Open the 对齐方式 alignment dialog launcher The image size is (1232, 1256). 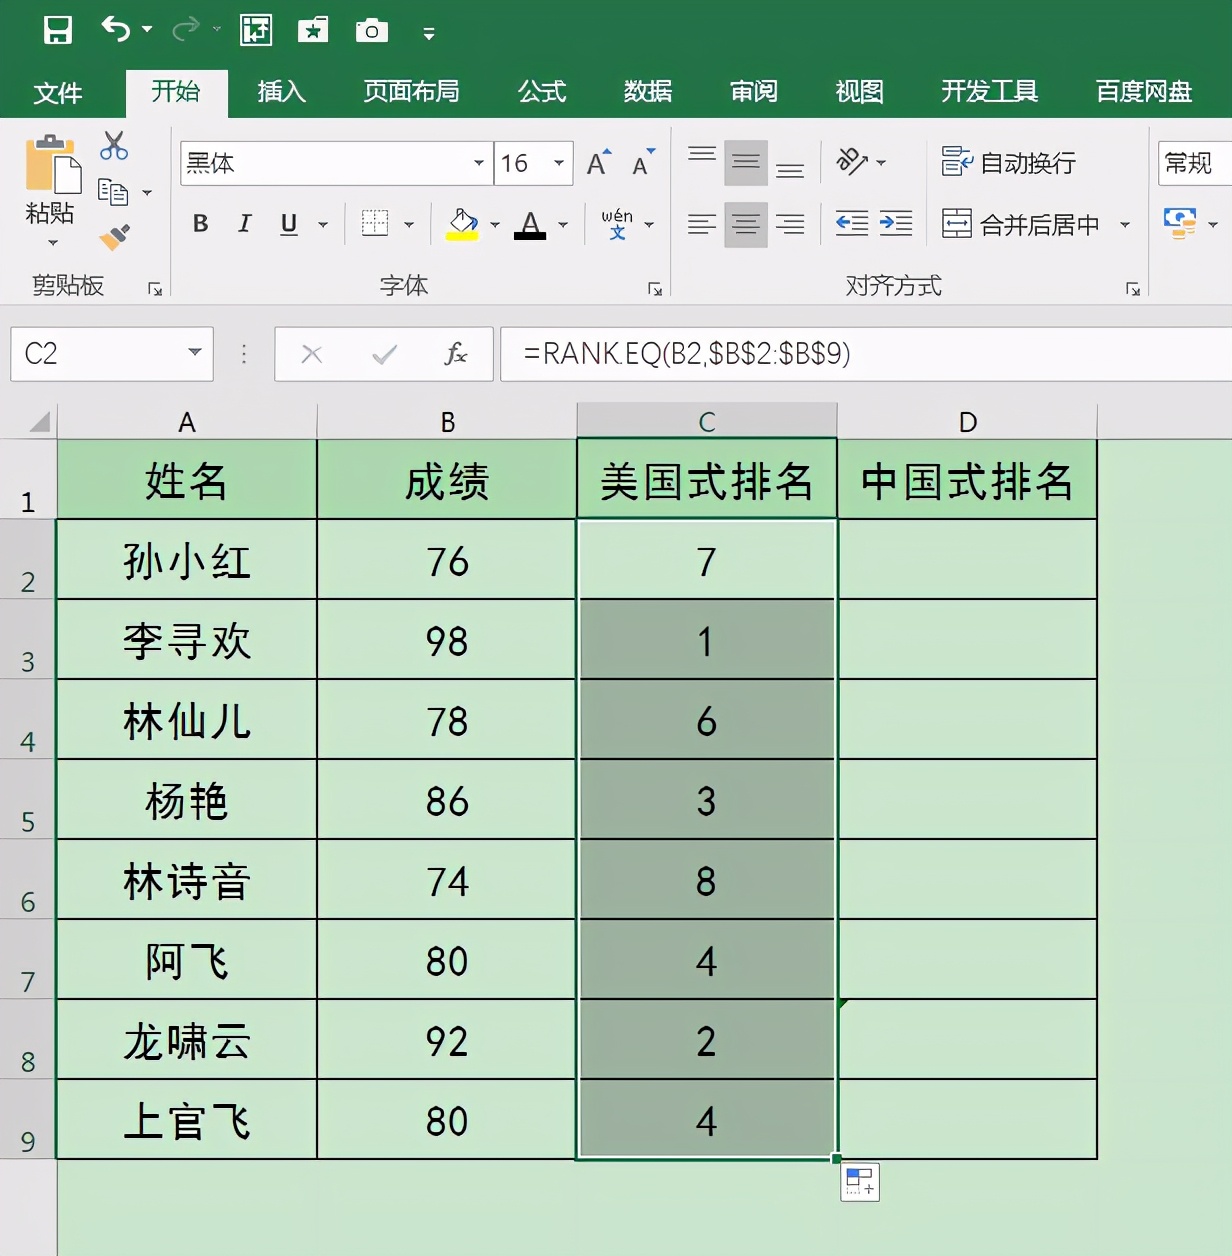click(1133, 289)
